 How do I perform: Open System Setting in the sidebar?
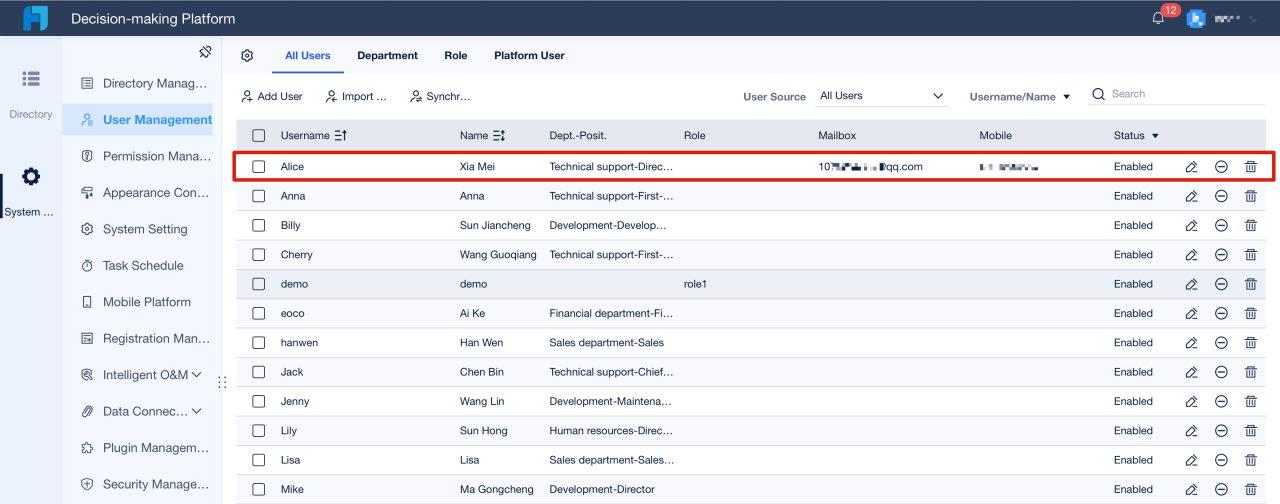click(x=138, y=229)
